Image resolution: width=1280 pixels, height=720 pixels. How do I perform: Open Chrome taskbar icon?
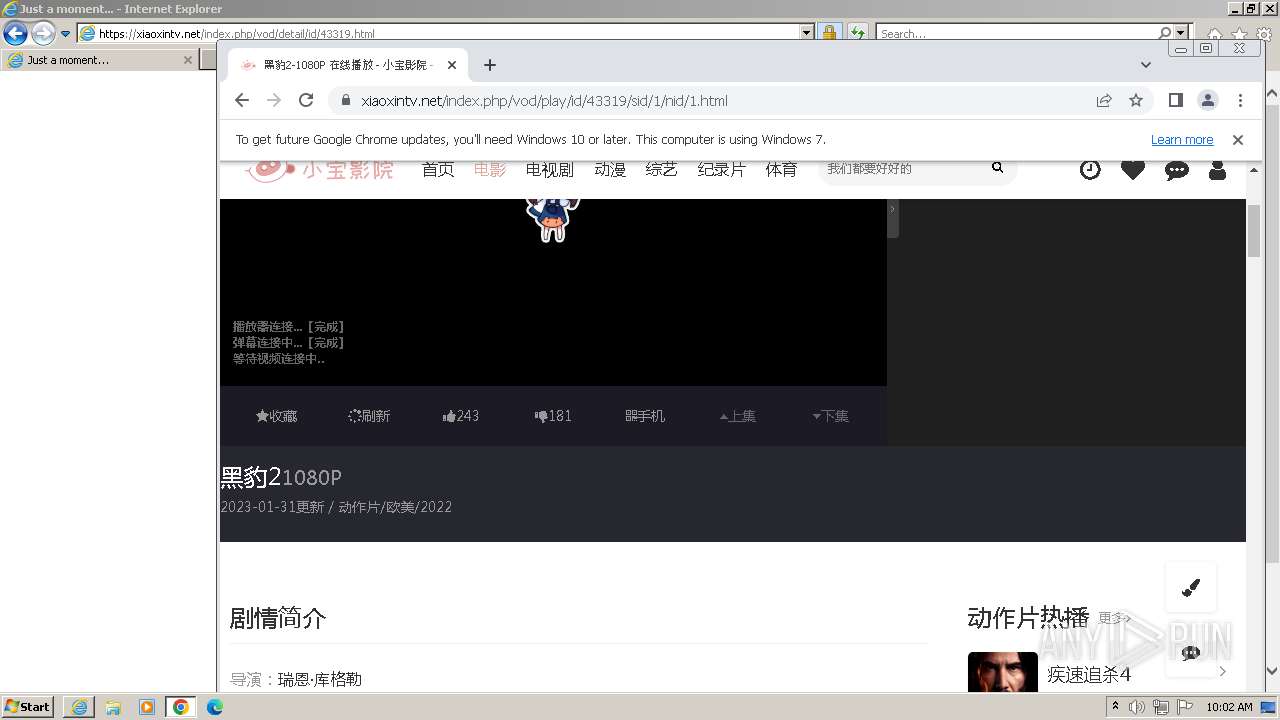[181, 707]
